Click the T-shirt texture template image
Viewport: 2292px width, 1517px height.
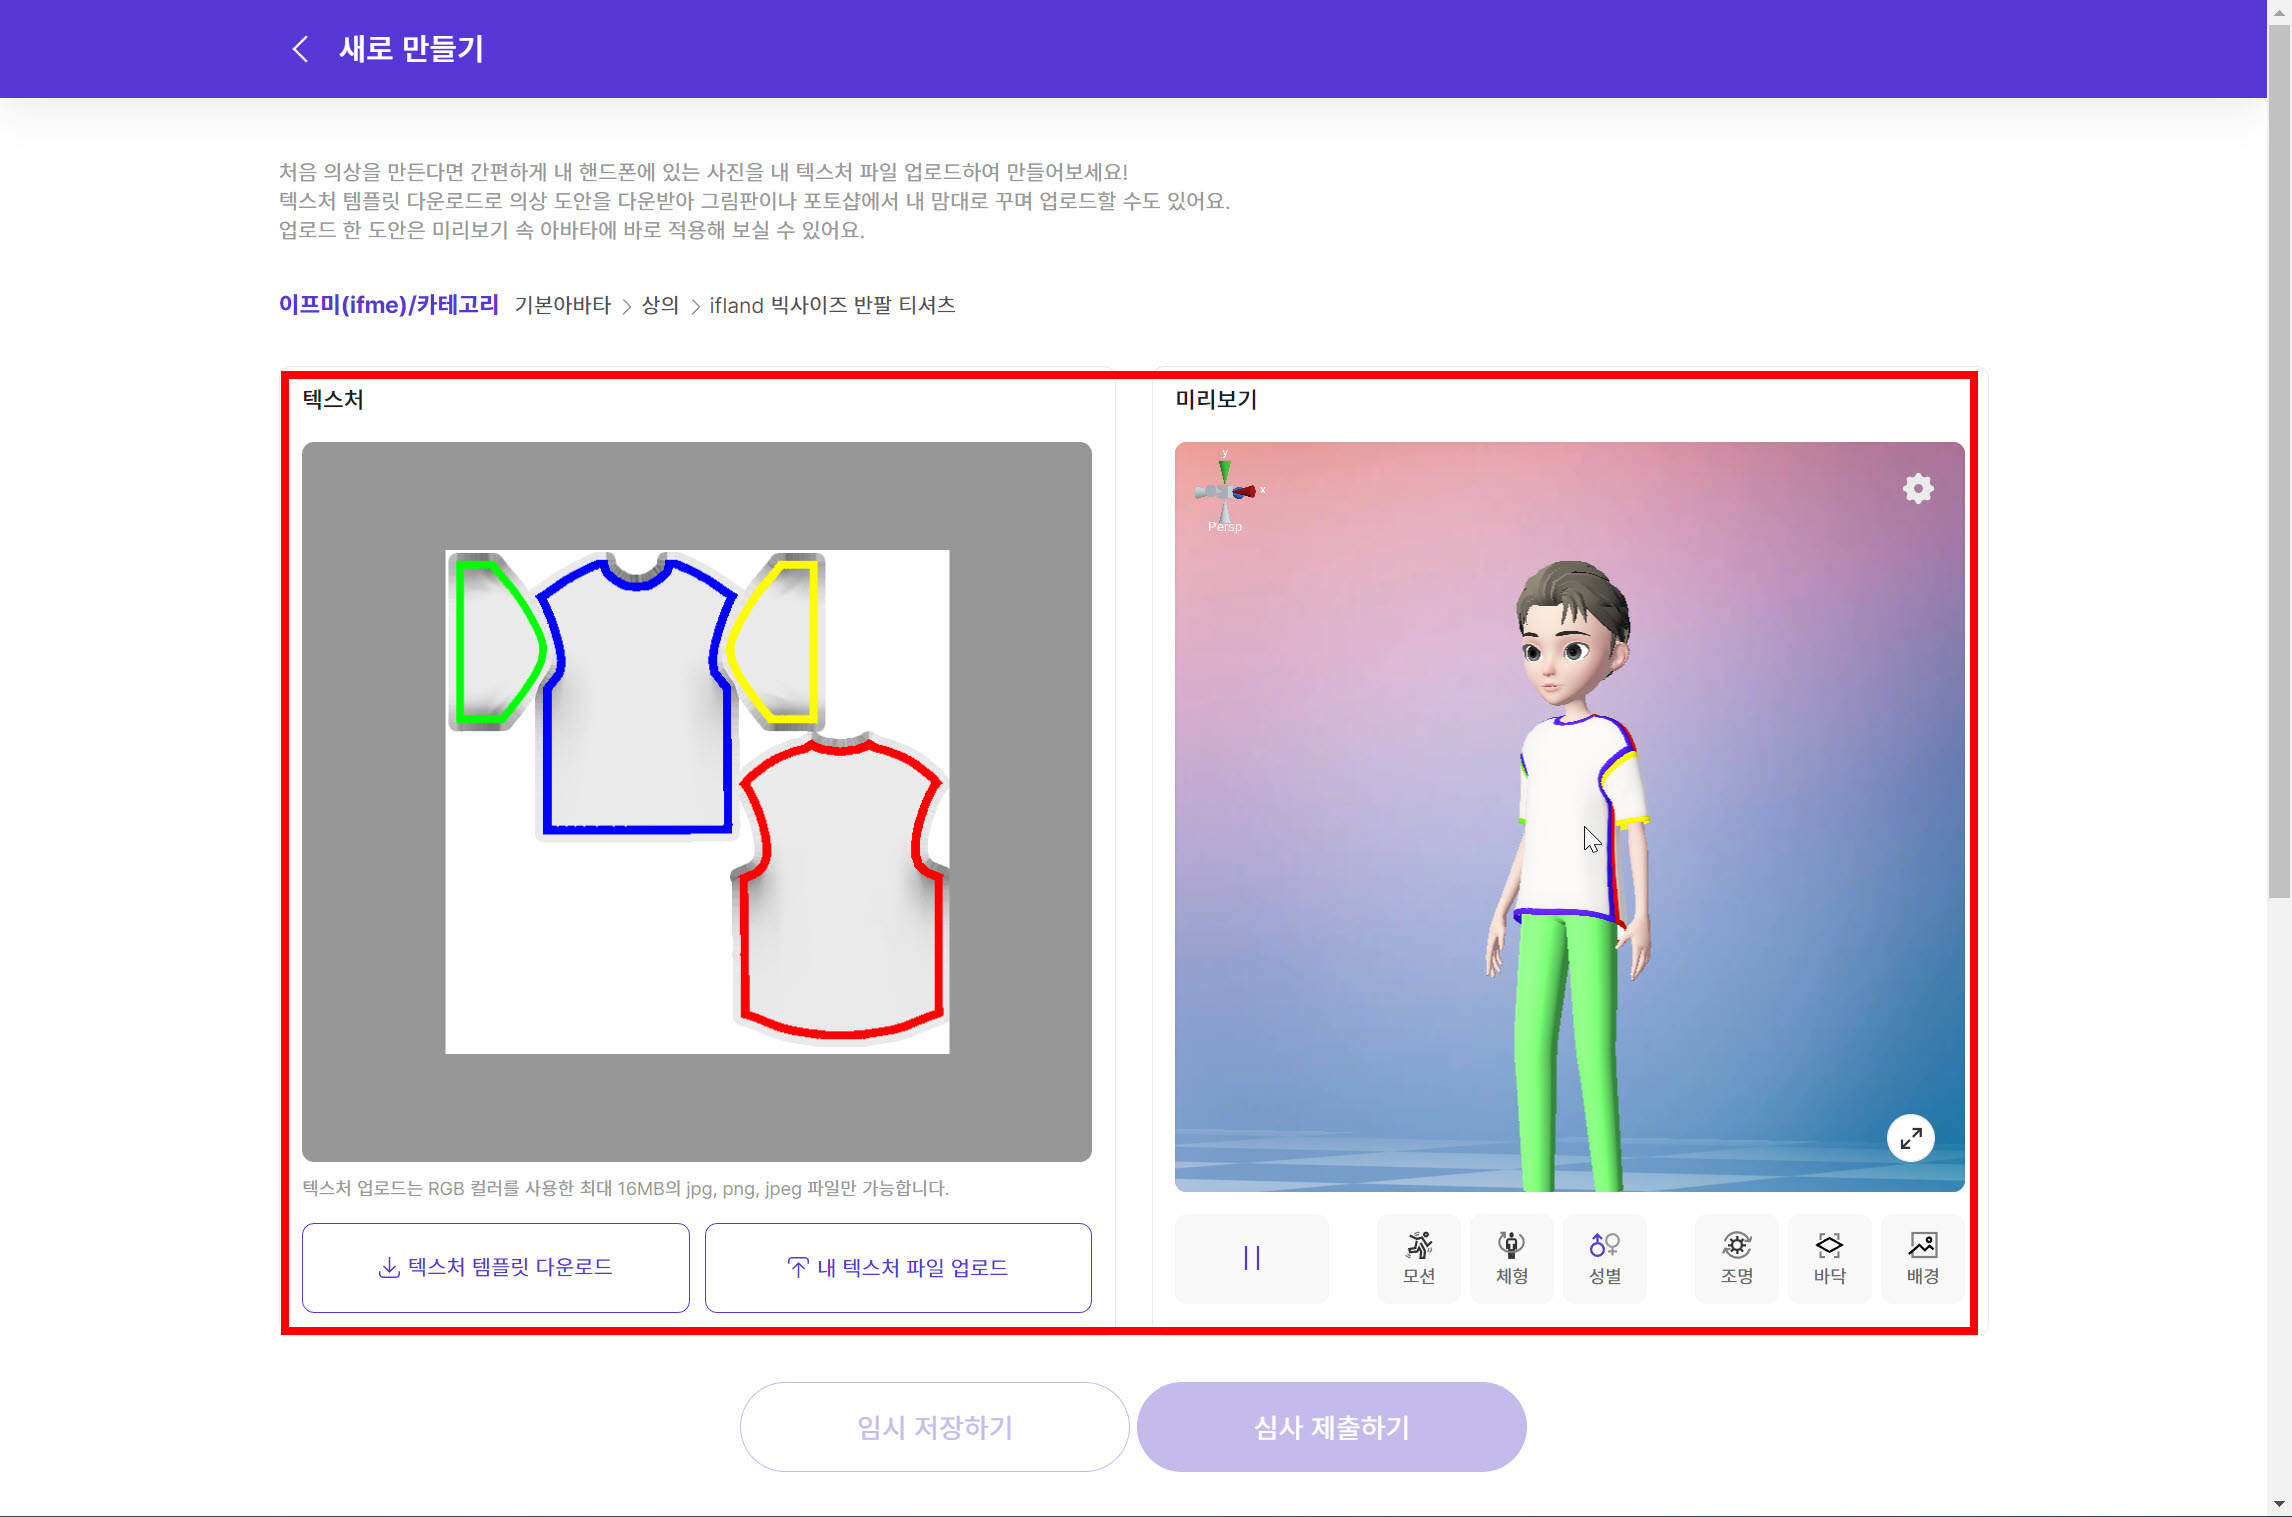(697, 801)
